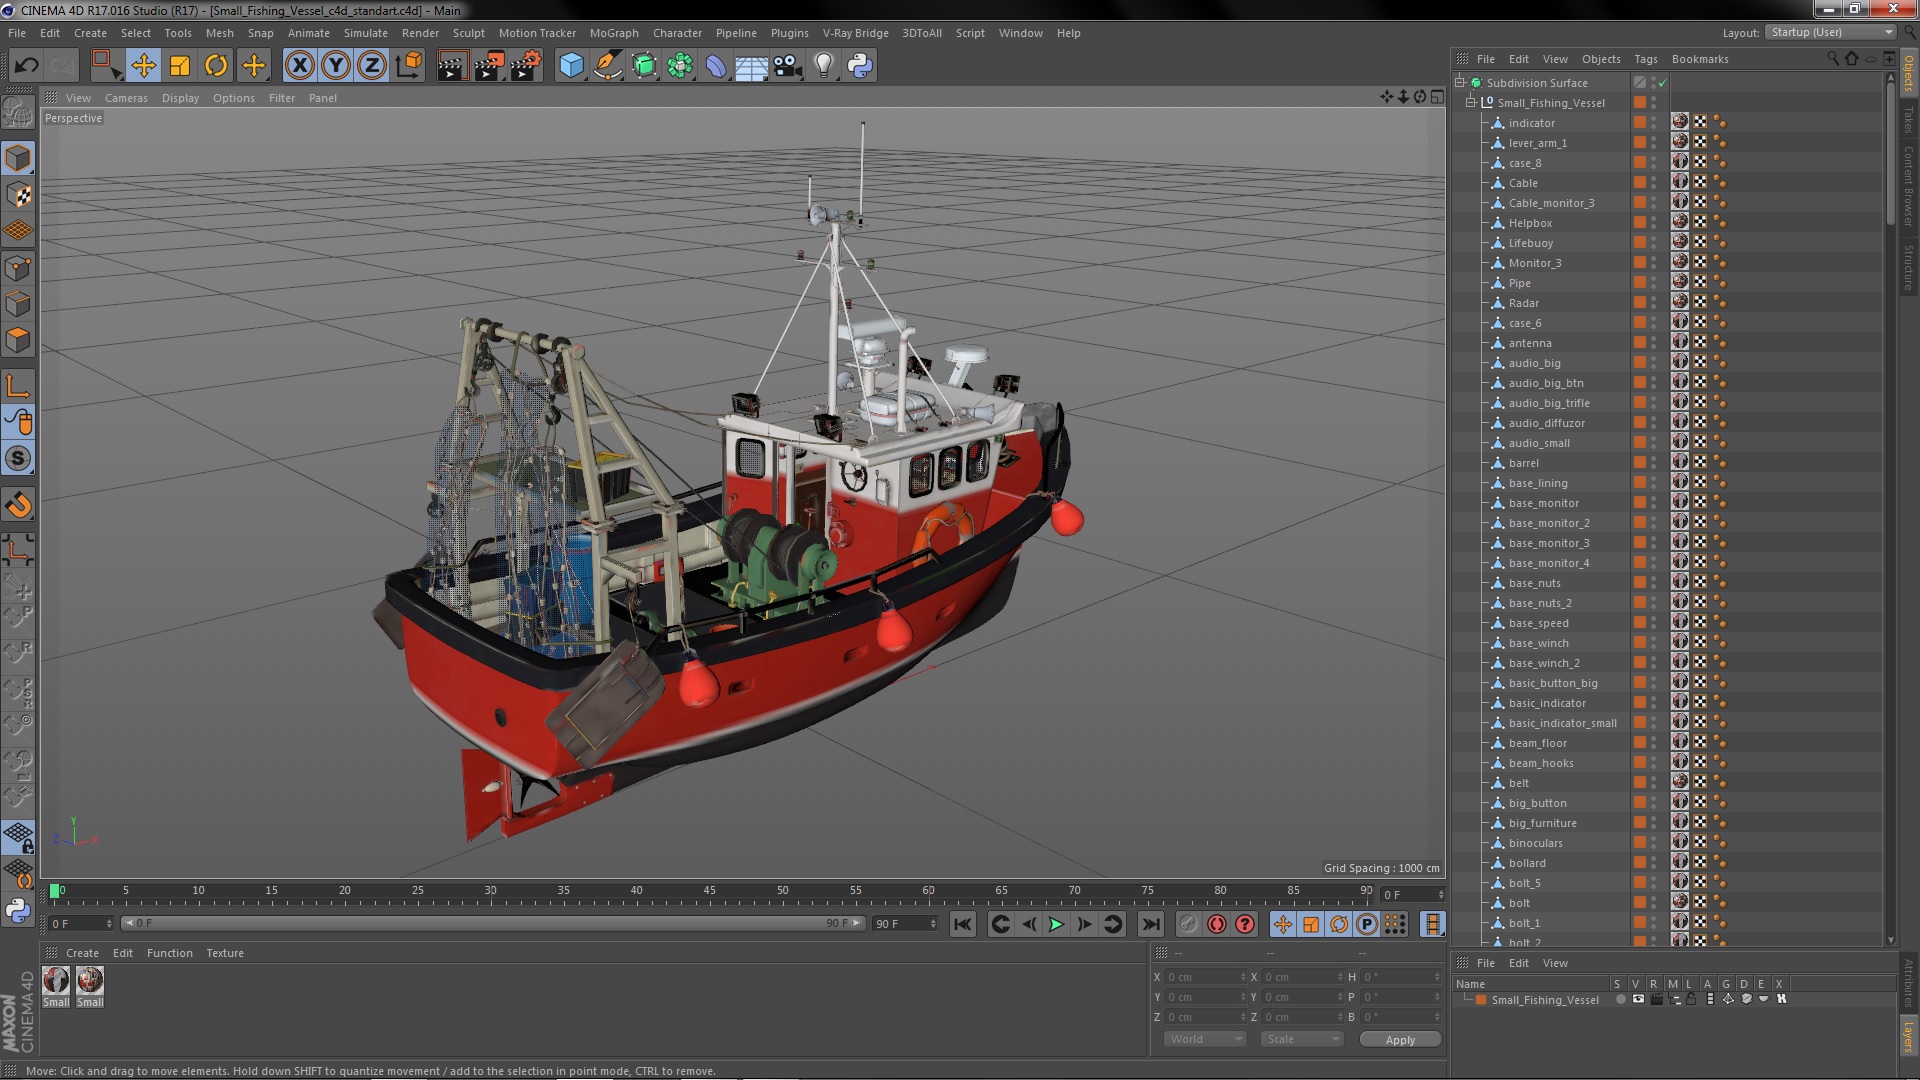Click the Scale tool icon
The image size is (1920, 1080).
click(x=180, y=66)
